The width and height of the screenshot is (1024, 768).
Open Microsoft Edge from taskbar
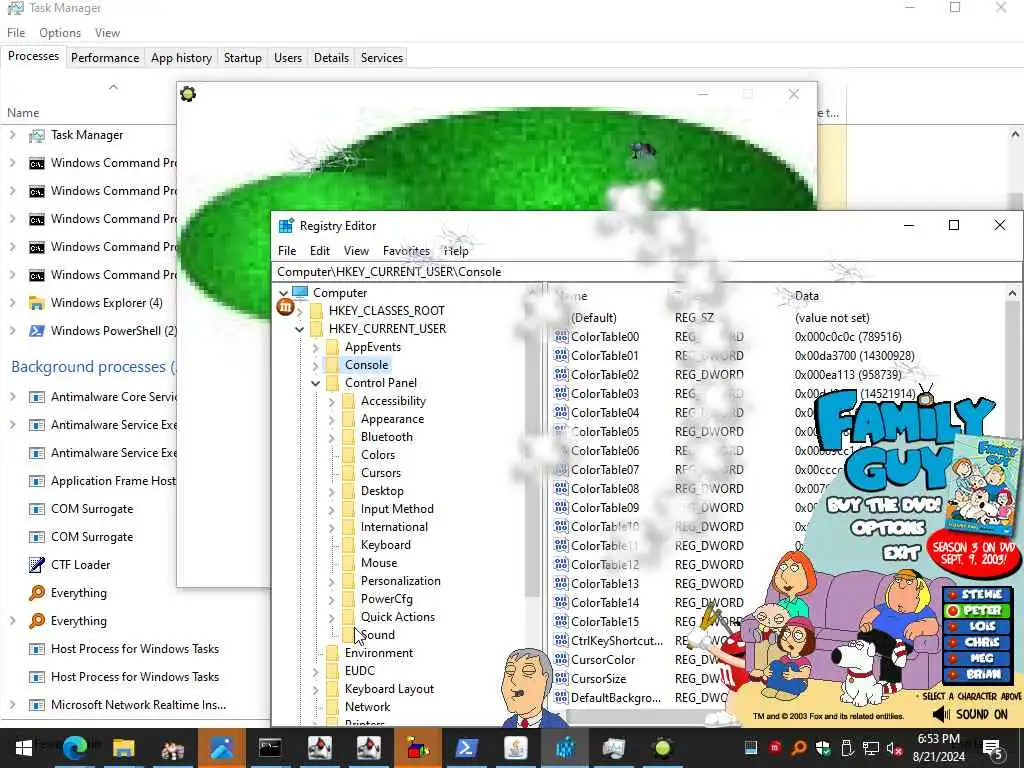tap(74, 748)
